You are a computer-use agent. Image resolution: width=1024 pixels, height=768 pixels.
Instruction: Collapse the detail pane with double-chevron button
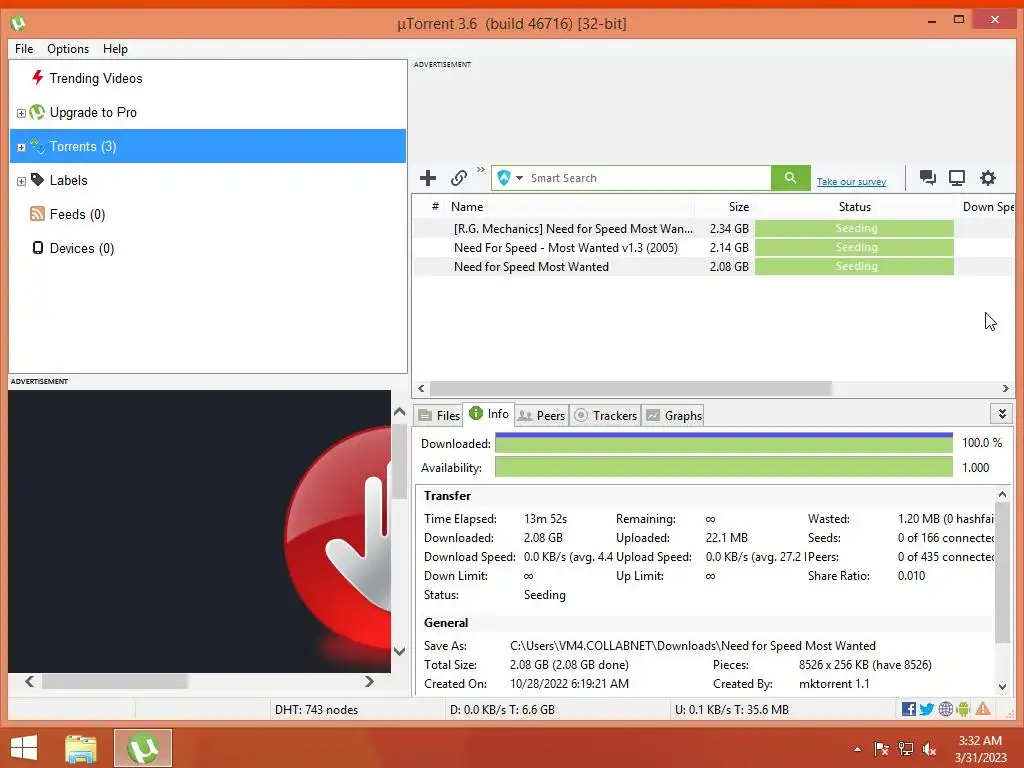click(1002, 413)
